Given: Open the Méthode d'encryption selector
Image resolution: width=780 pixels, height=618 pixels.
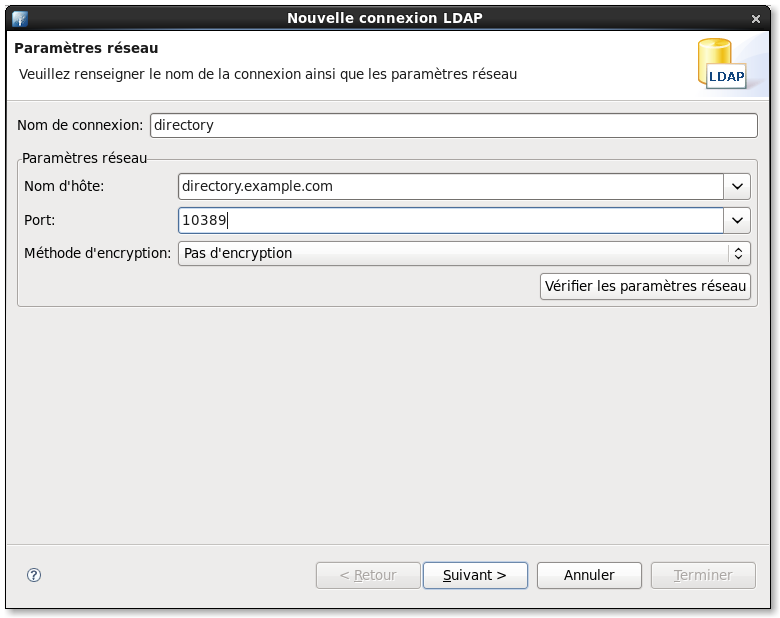Looking at the screenshot, I should pos(464,253).
